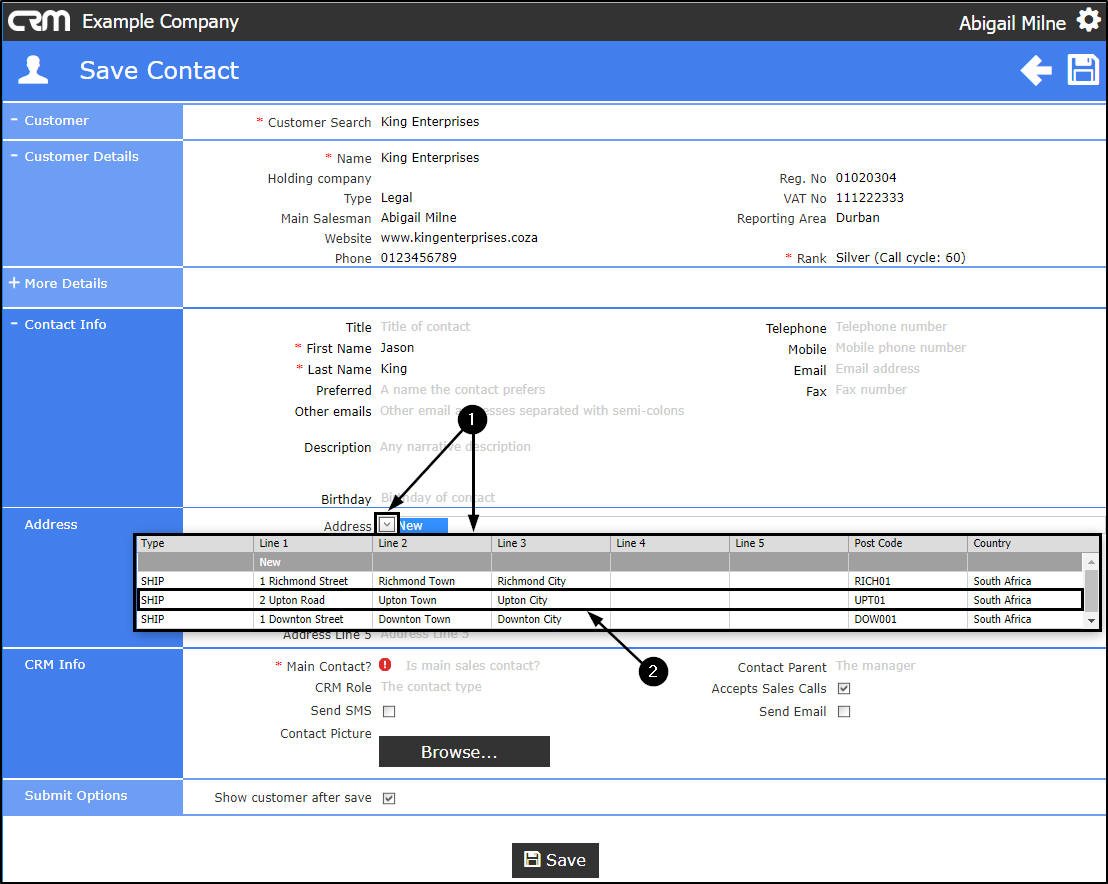Click the Browse button for contact picture
This screenshot has height=884, width=1108.
(464, 751)
